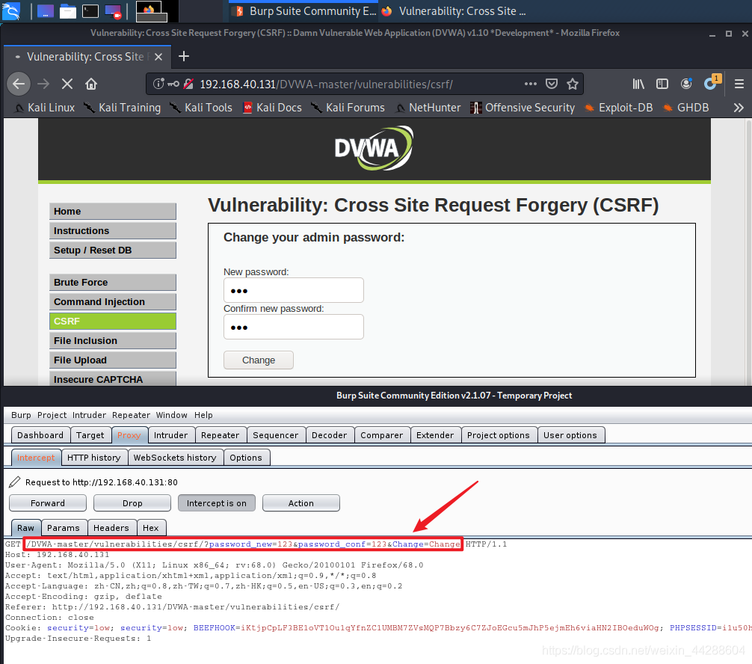The height and width of the screenshot is (664, 752).
Task: Open the WebSockets history sub-tab
Action: point(175,458)
